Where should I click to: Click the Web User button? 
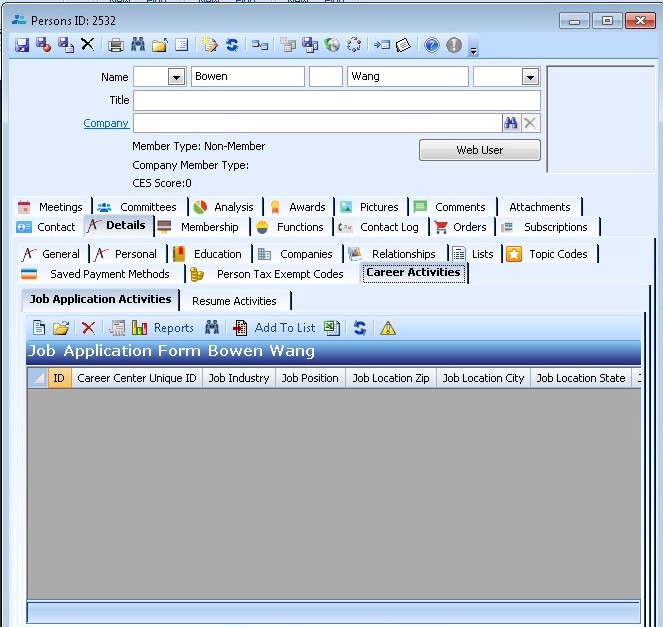(479, 150)
